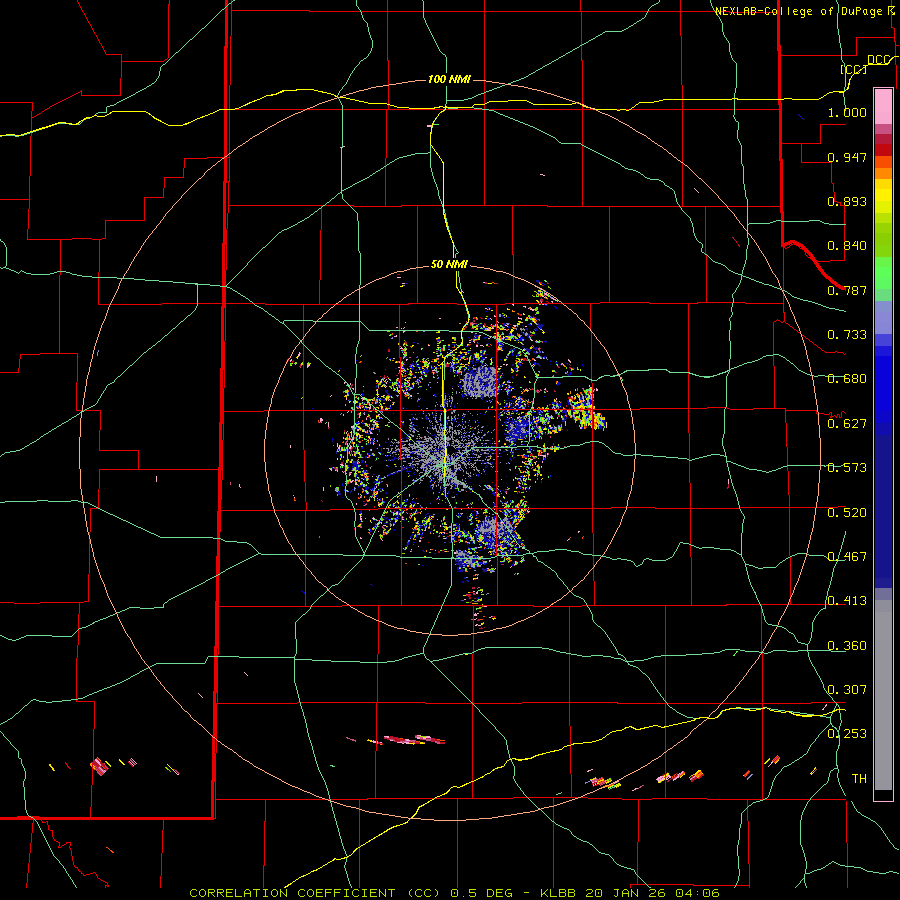Click the KLBB station identifier in caption
Screen dimensions: 900x900
[559, 893]
